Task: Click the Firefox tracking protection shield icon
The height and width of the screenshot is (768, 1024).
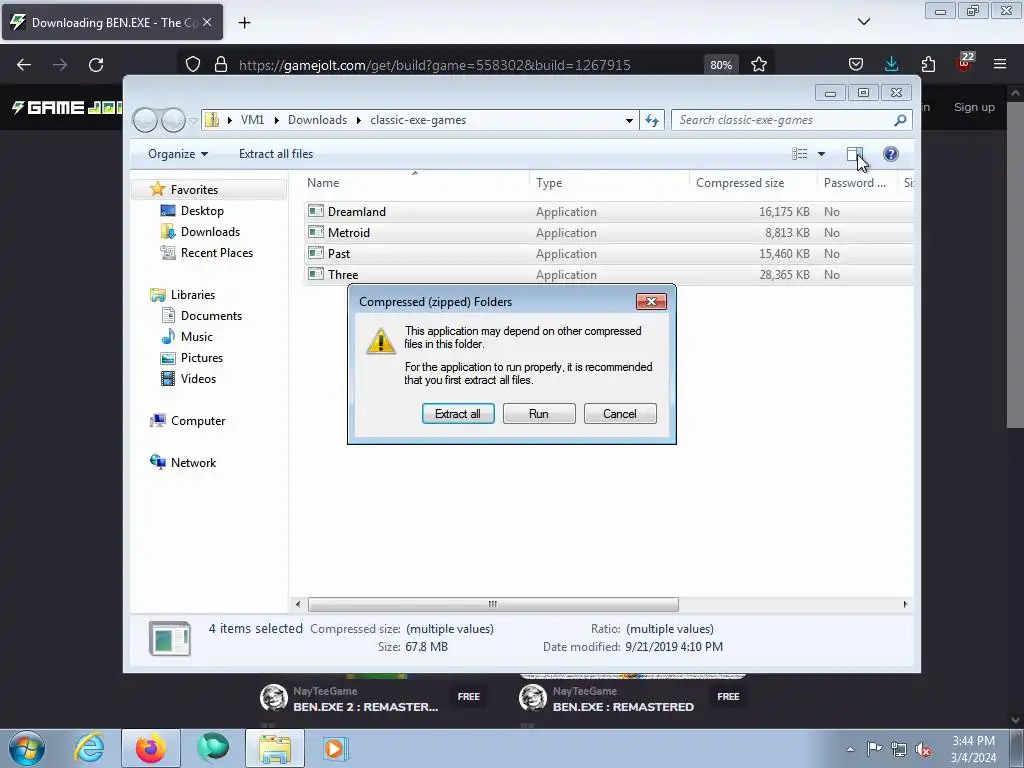Action: [193, 65]
